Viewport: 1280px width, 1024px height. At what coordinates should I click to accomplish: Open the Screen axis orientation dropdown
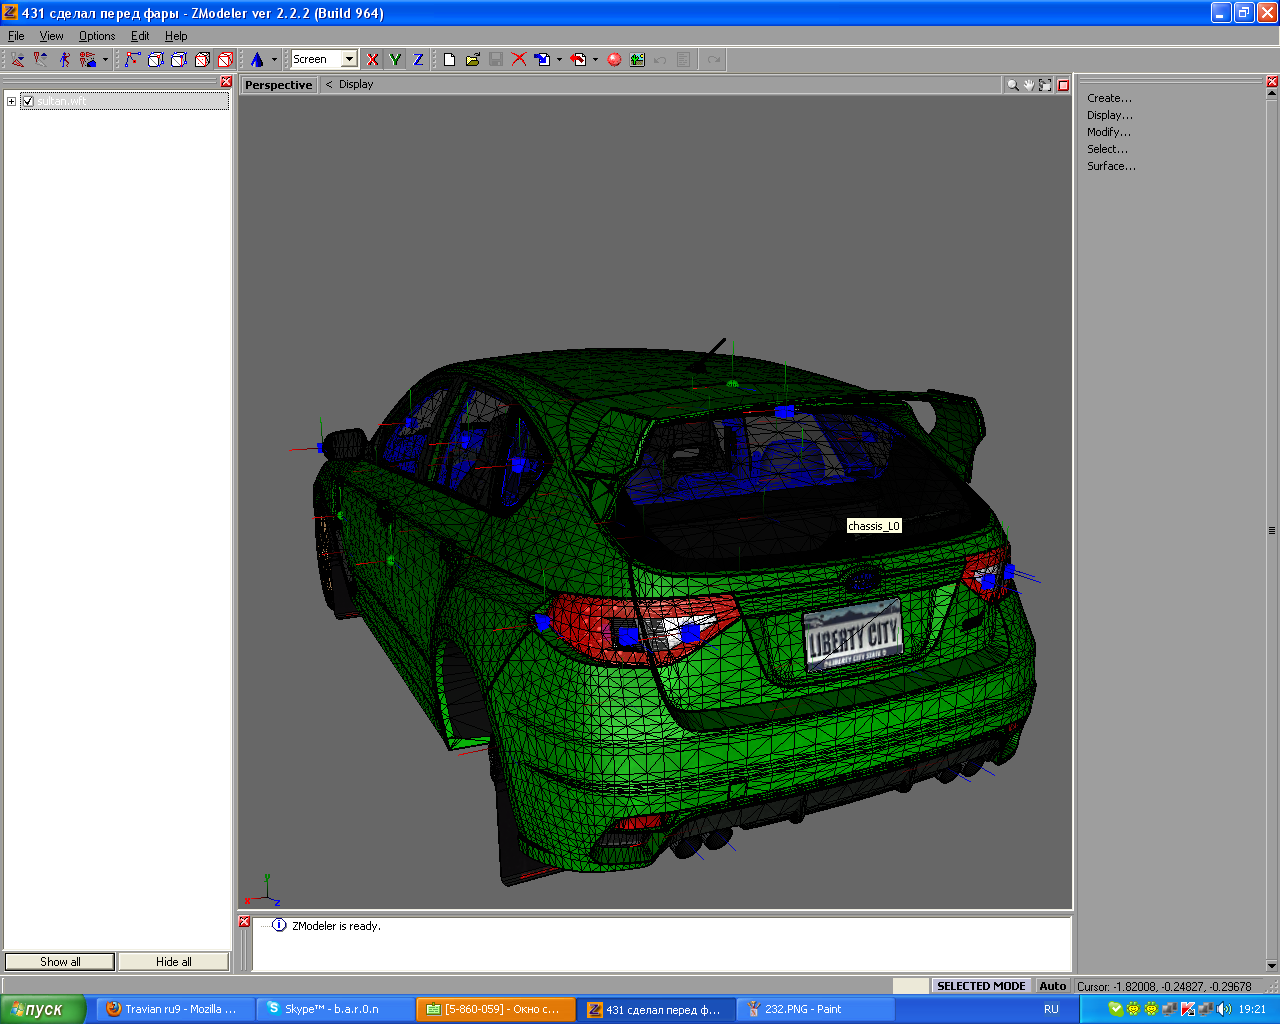coord(349,60)
